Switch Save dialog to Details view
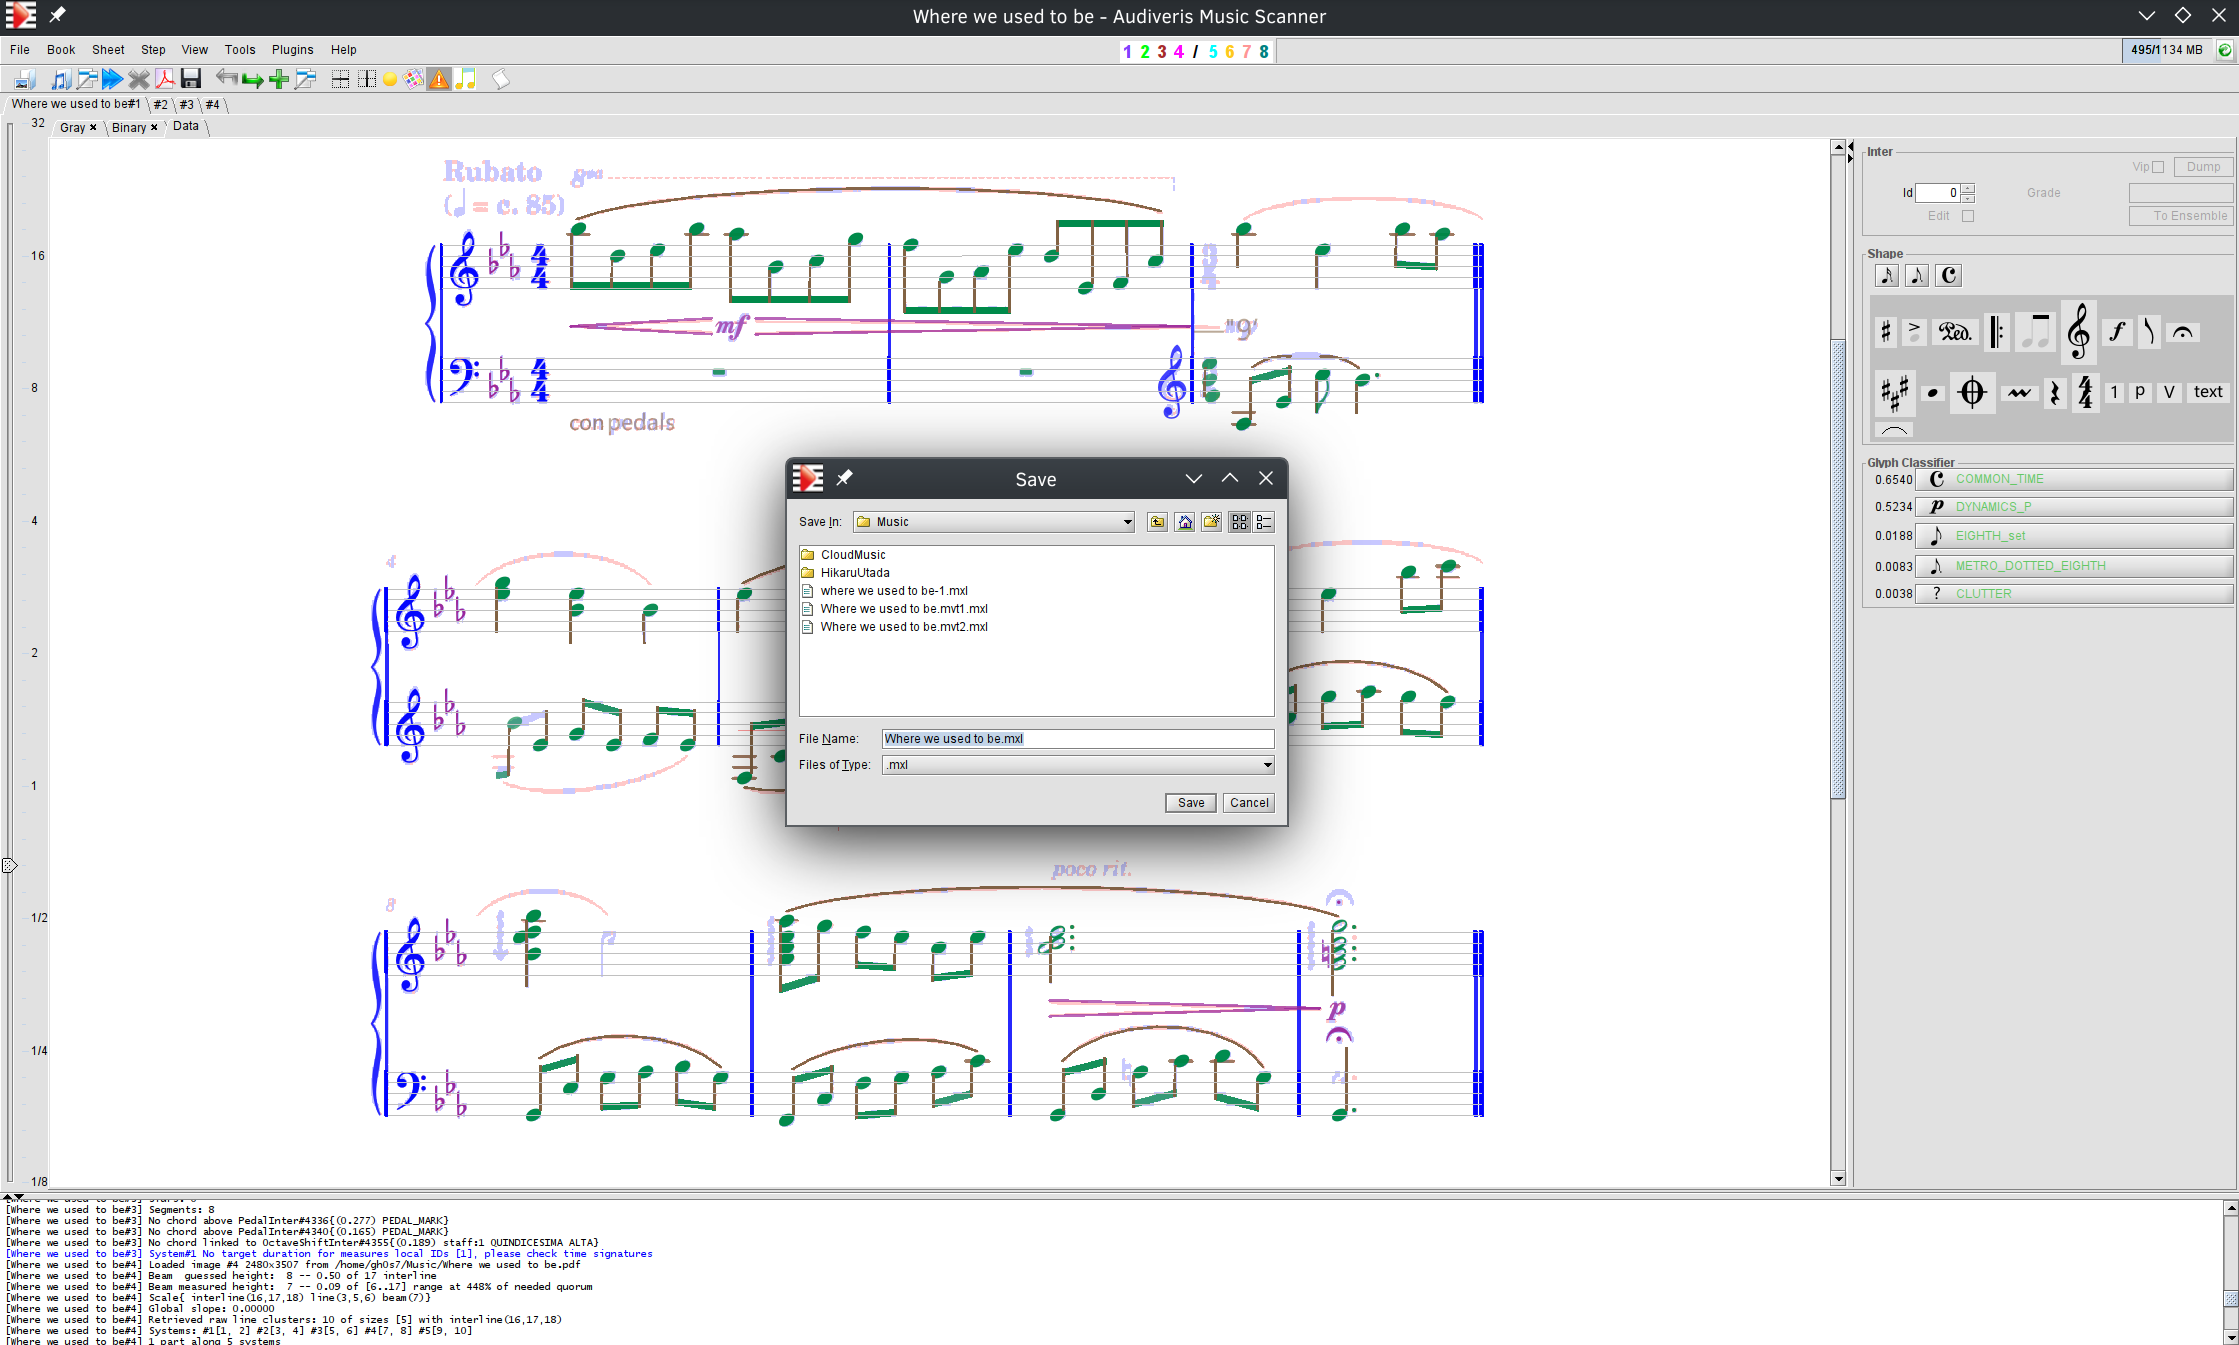 pos(1264,522)
